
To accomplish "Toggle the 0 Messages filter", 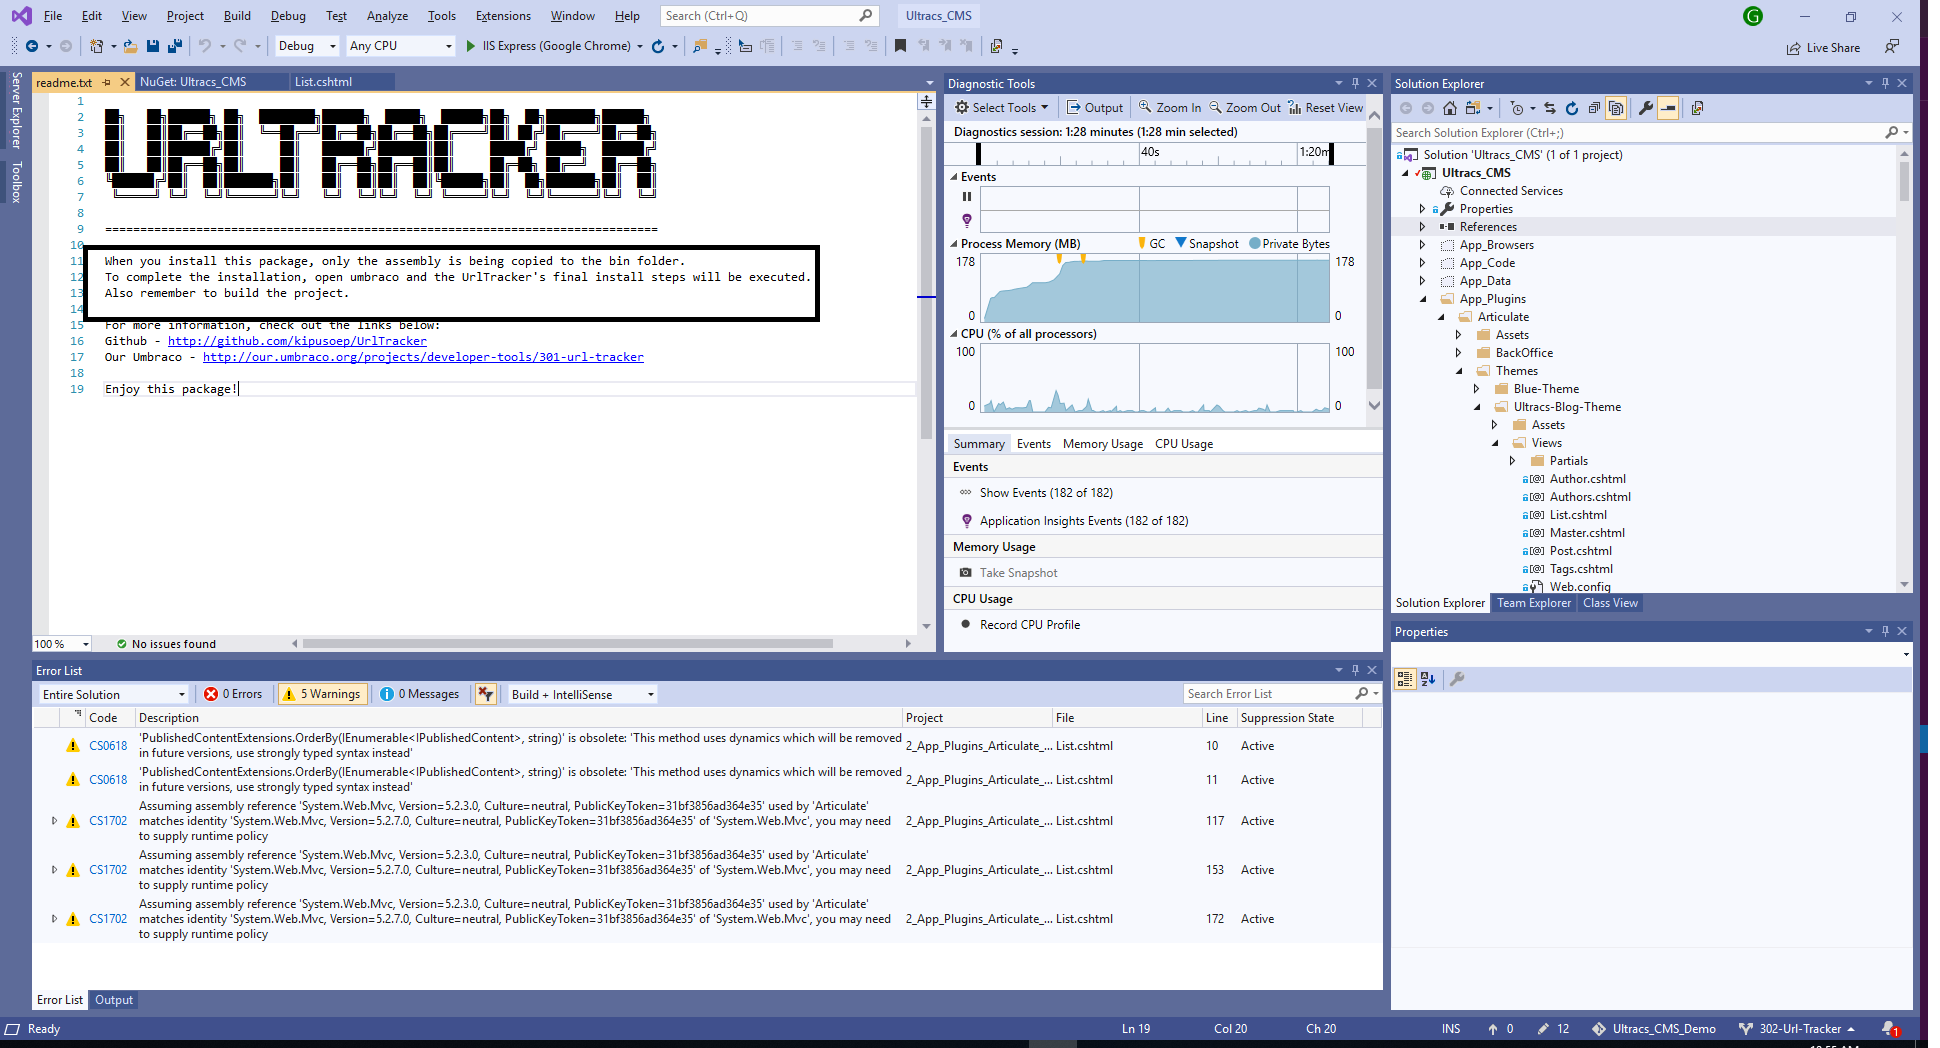I will click(420, 694).
